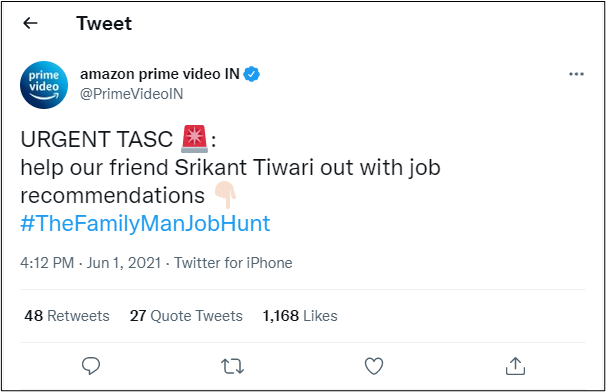Select the Srikant Tiwari tweet text

click(x=230, y=181)
